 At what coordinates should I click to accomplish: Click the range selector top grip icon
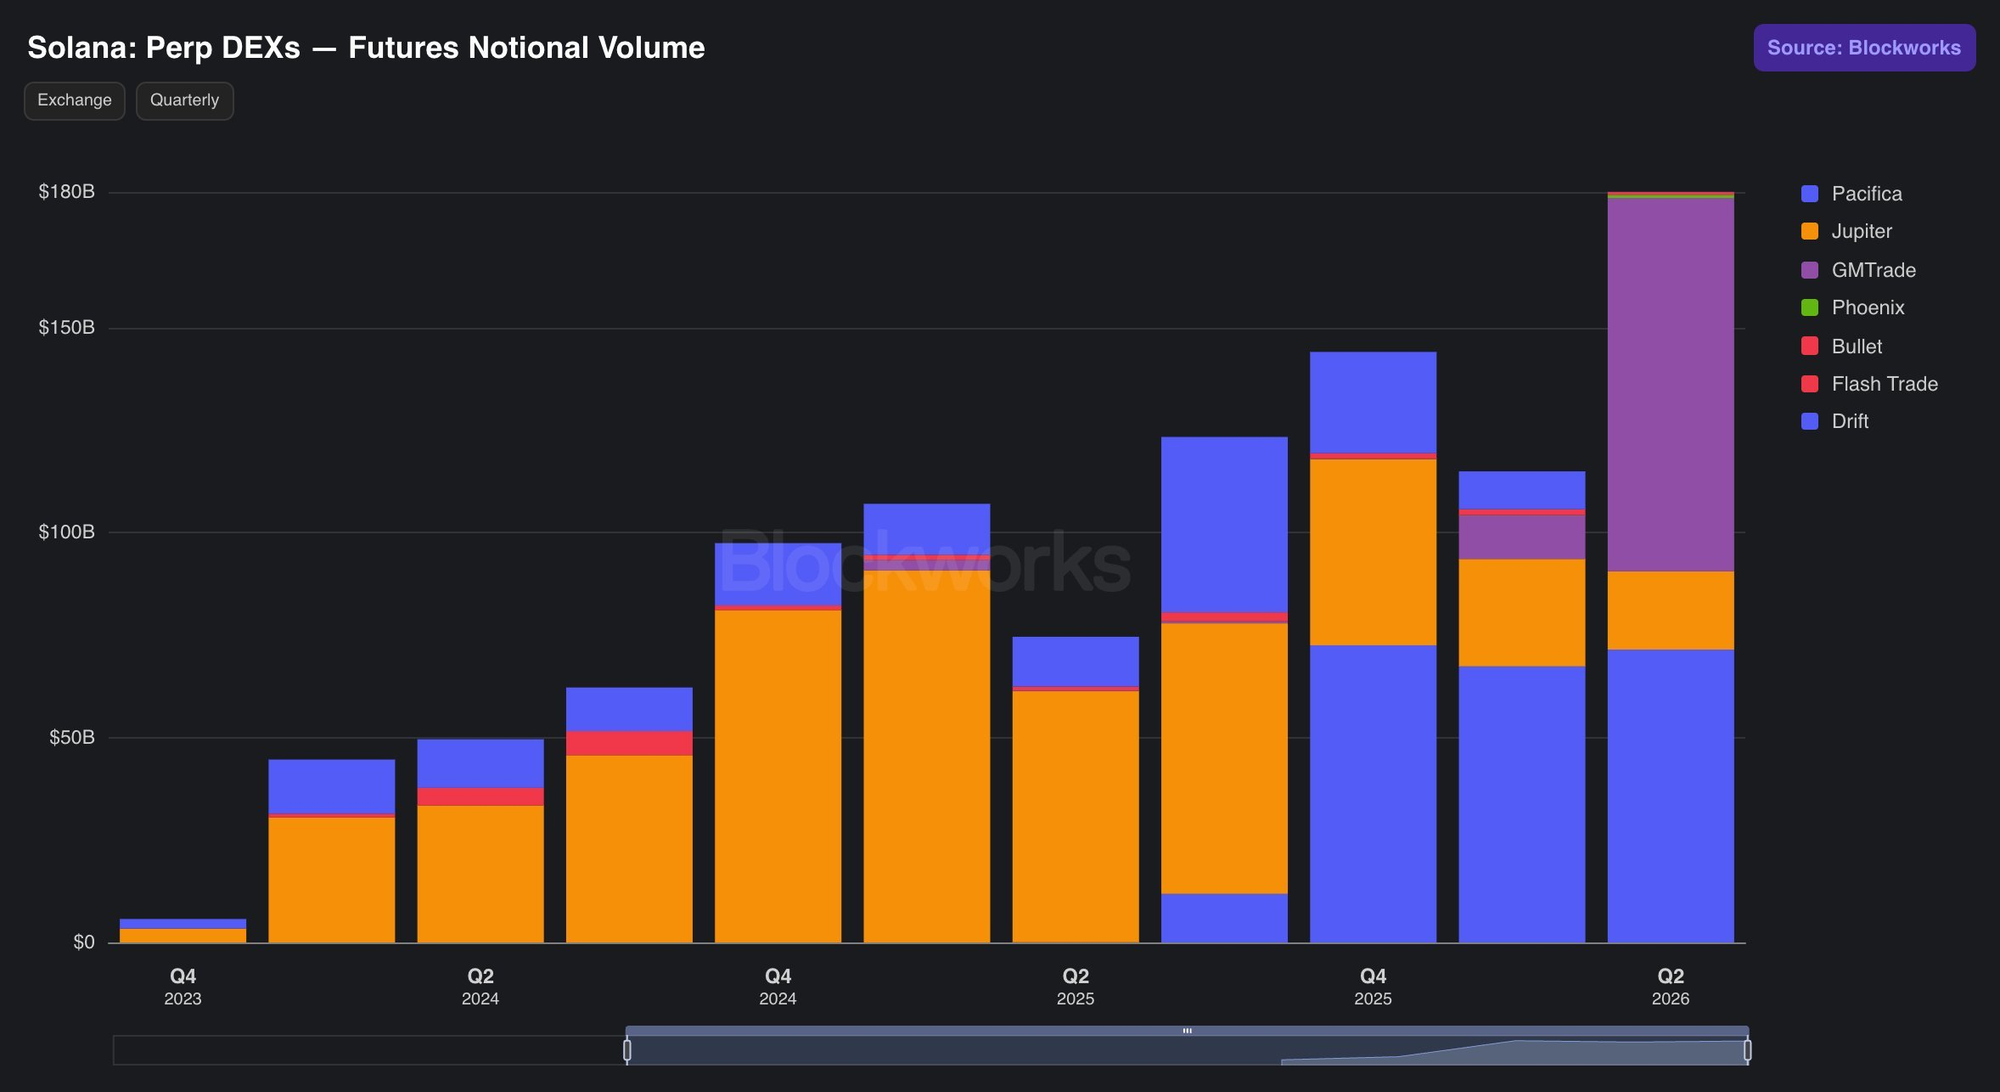(1187, 1031)
